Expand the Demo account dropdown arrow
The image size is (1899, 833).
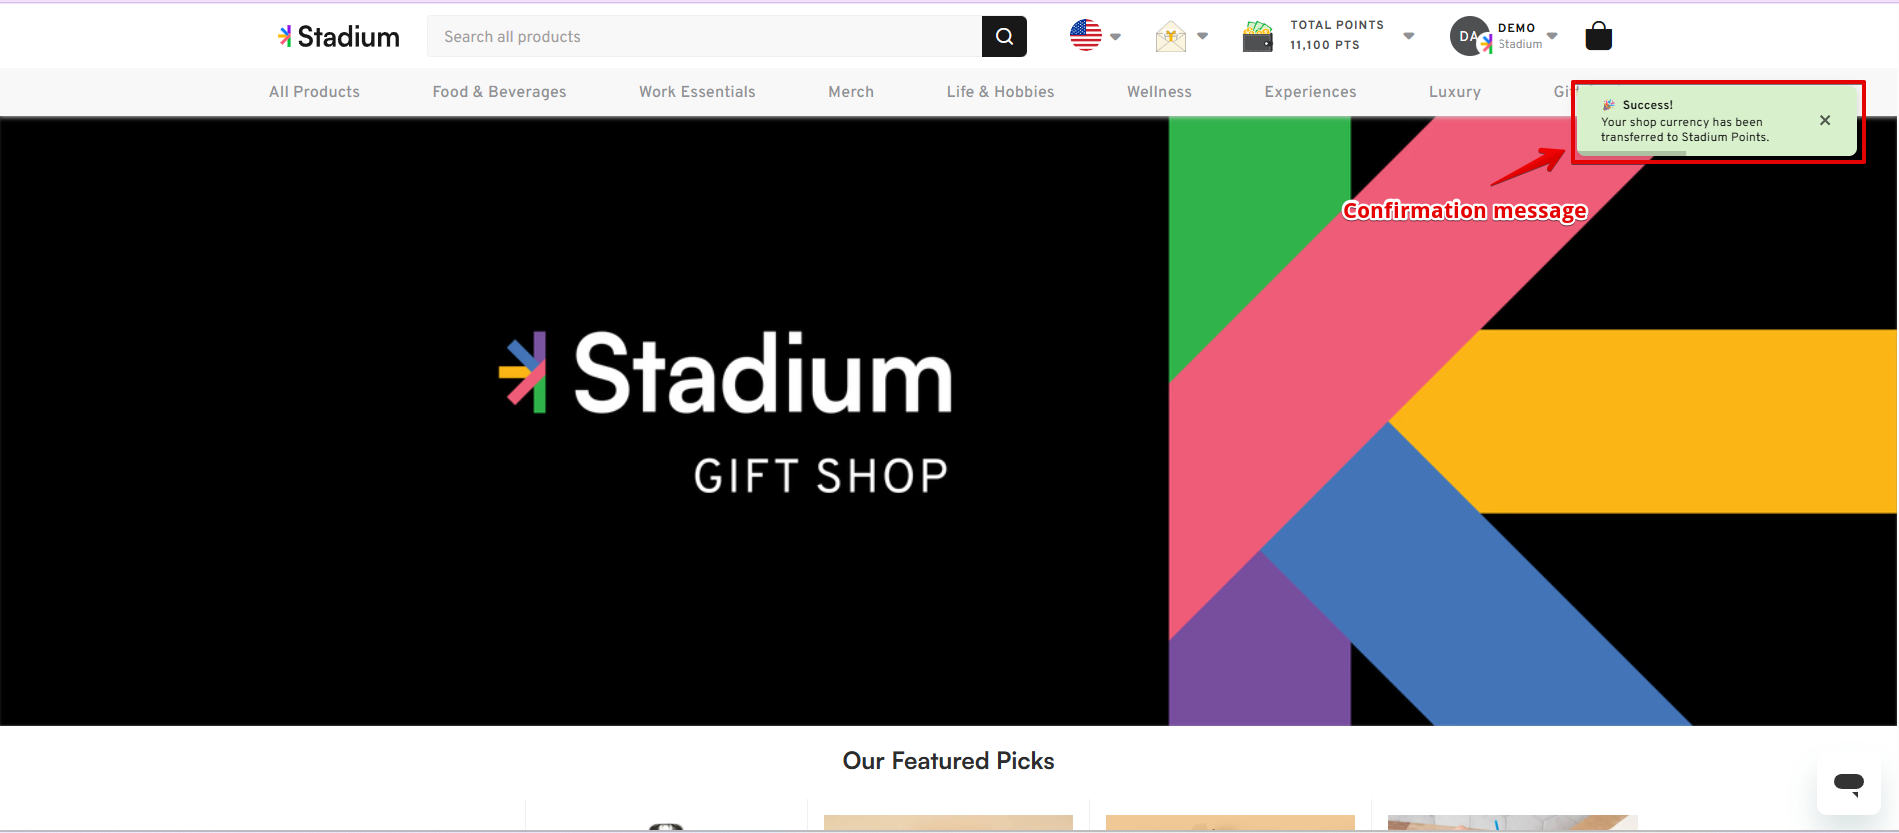click(x=1552, y=36)
